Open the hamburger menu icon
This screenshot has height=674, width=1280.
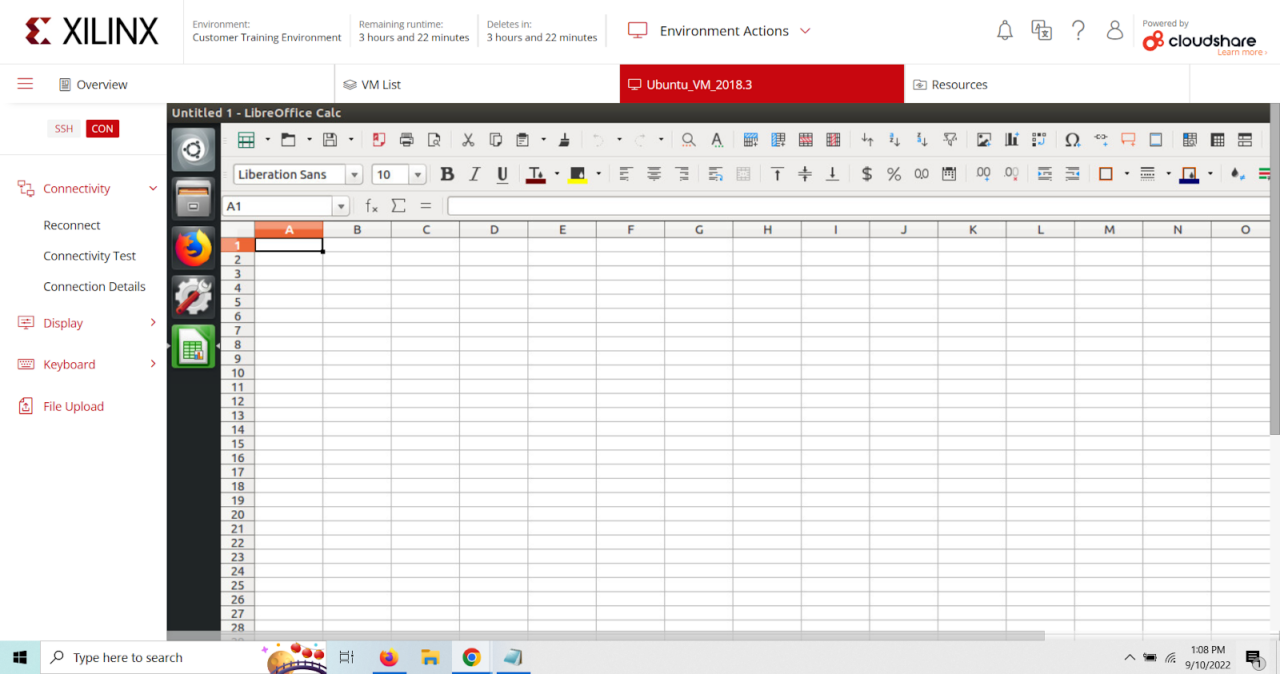(x=25, y=84)
